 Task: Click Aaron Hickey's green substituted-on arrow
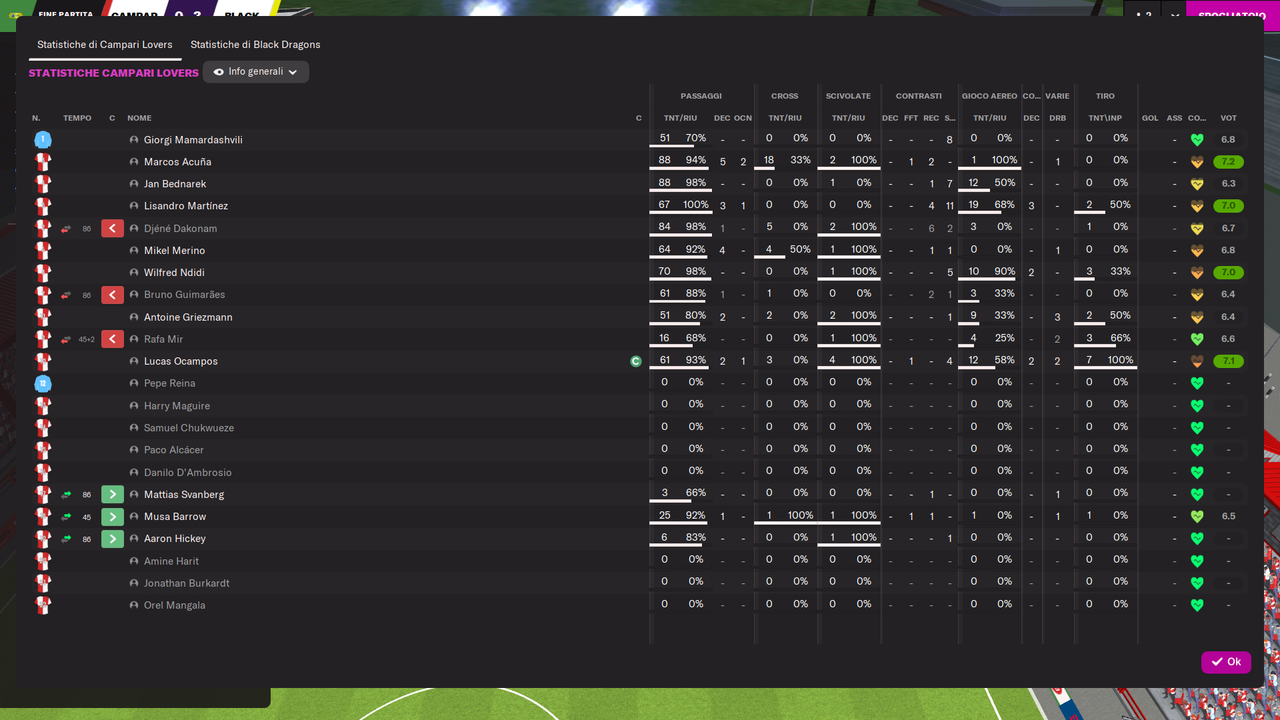(113, 539)
